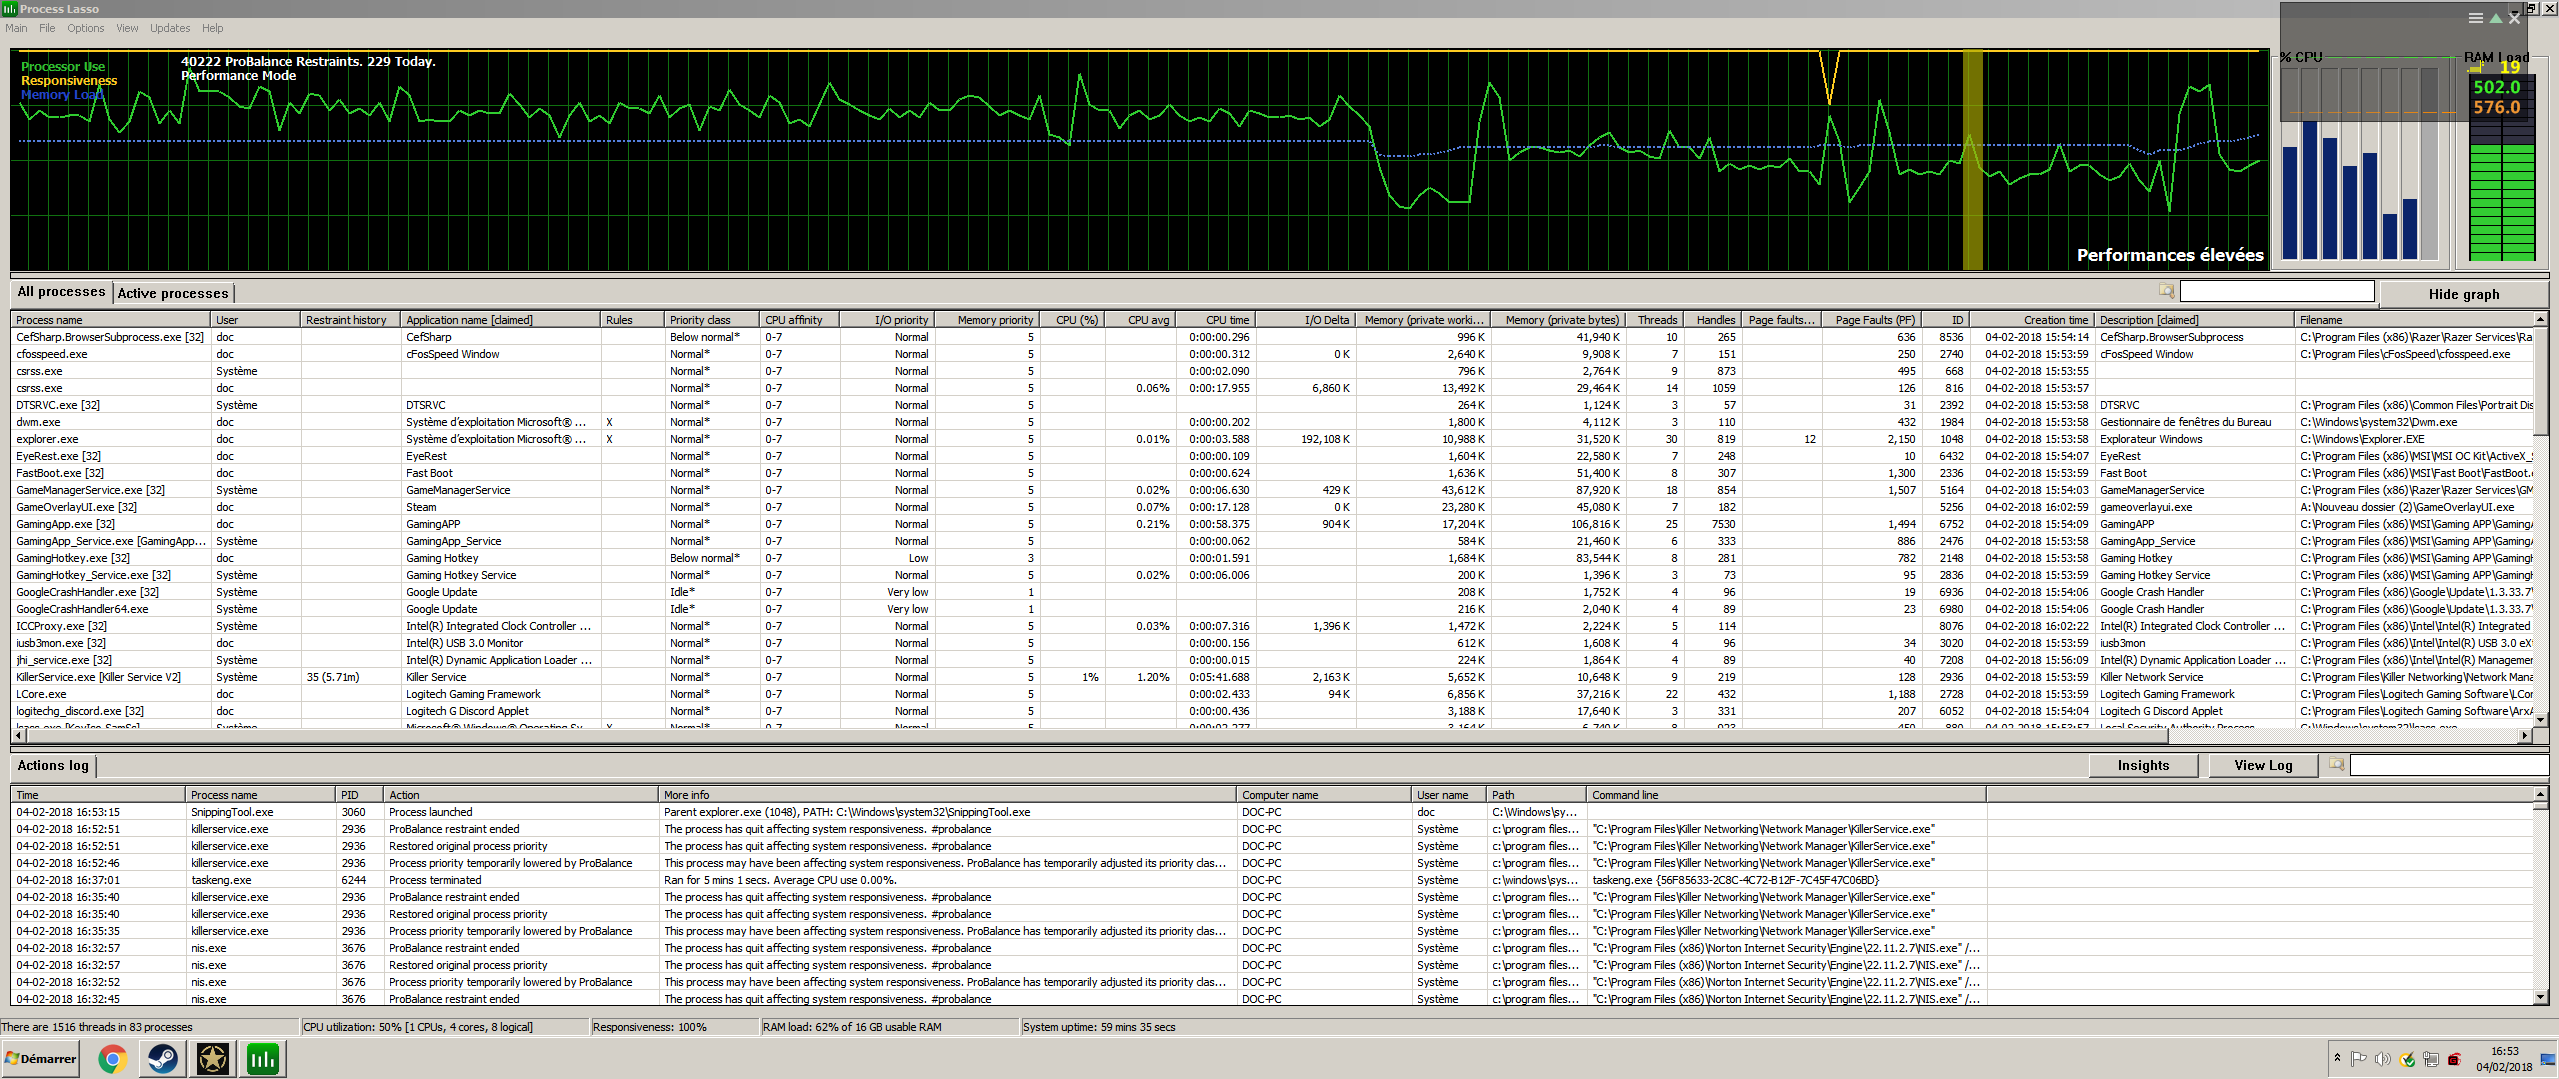This screenshot has width=2559, height=1079.
Task: Click the CPU utilization status bar entry
Action: 444,1027
